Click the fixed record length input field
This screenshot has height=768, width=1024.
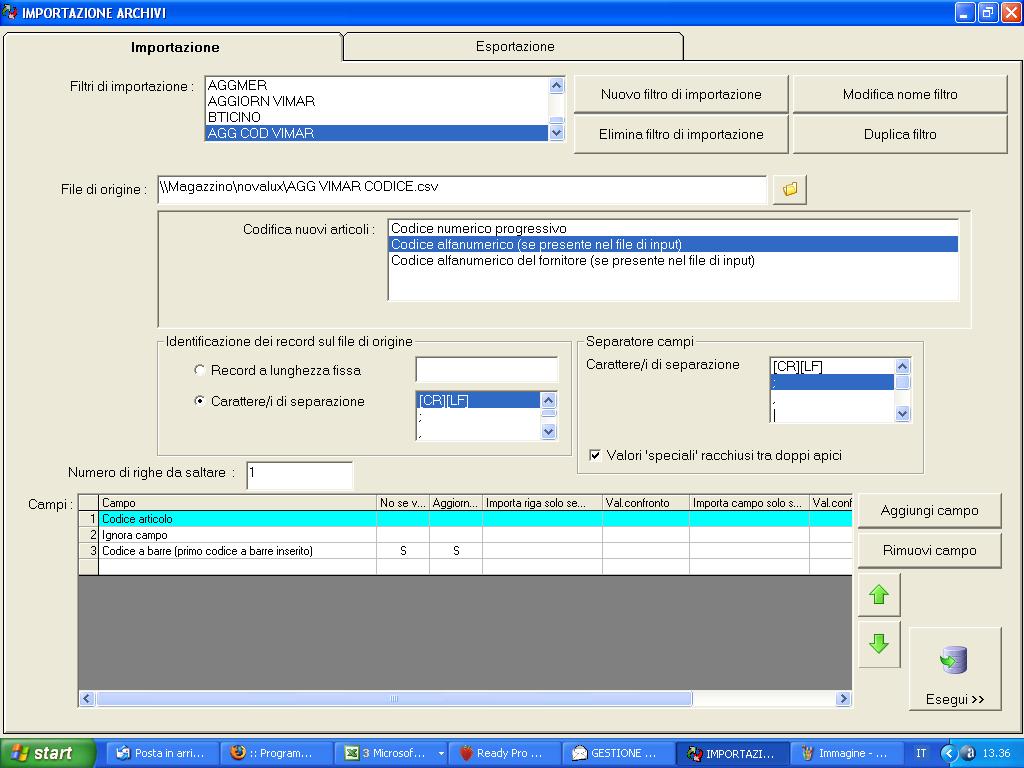click(487, 370)
